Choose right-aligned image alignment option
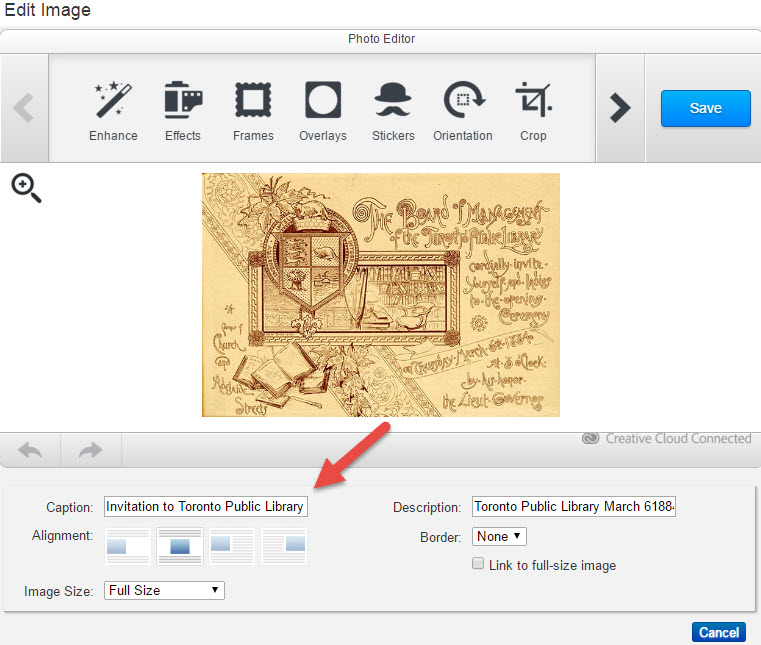The width and height of the screenshot is (761, 645). pos(284,546)
